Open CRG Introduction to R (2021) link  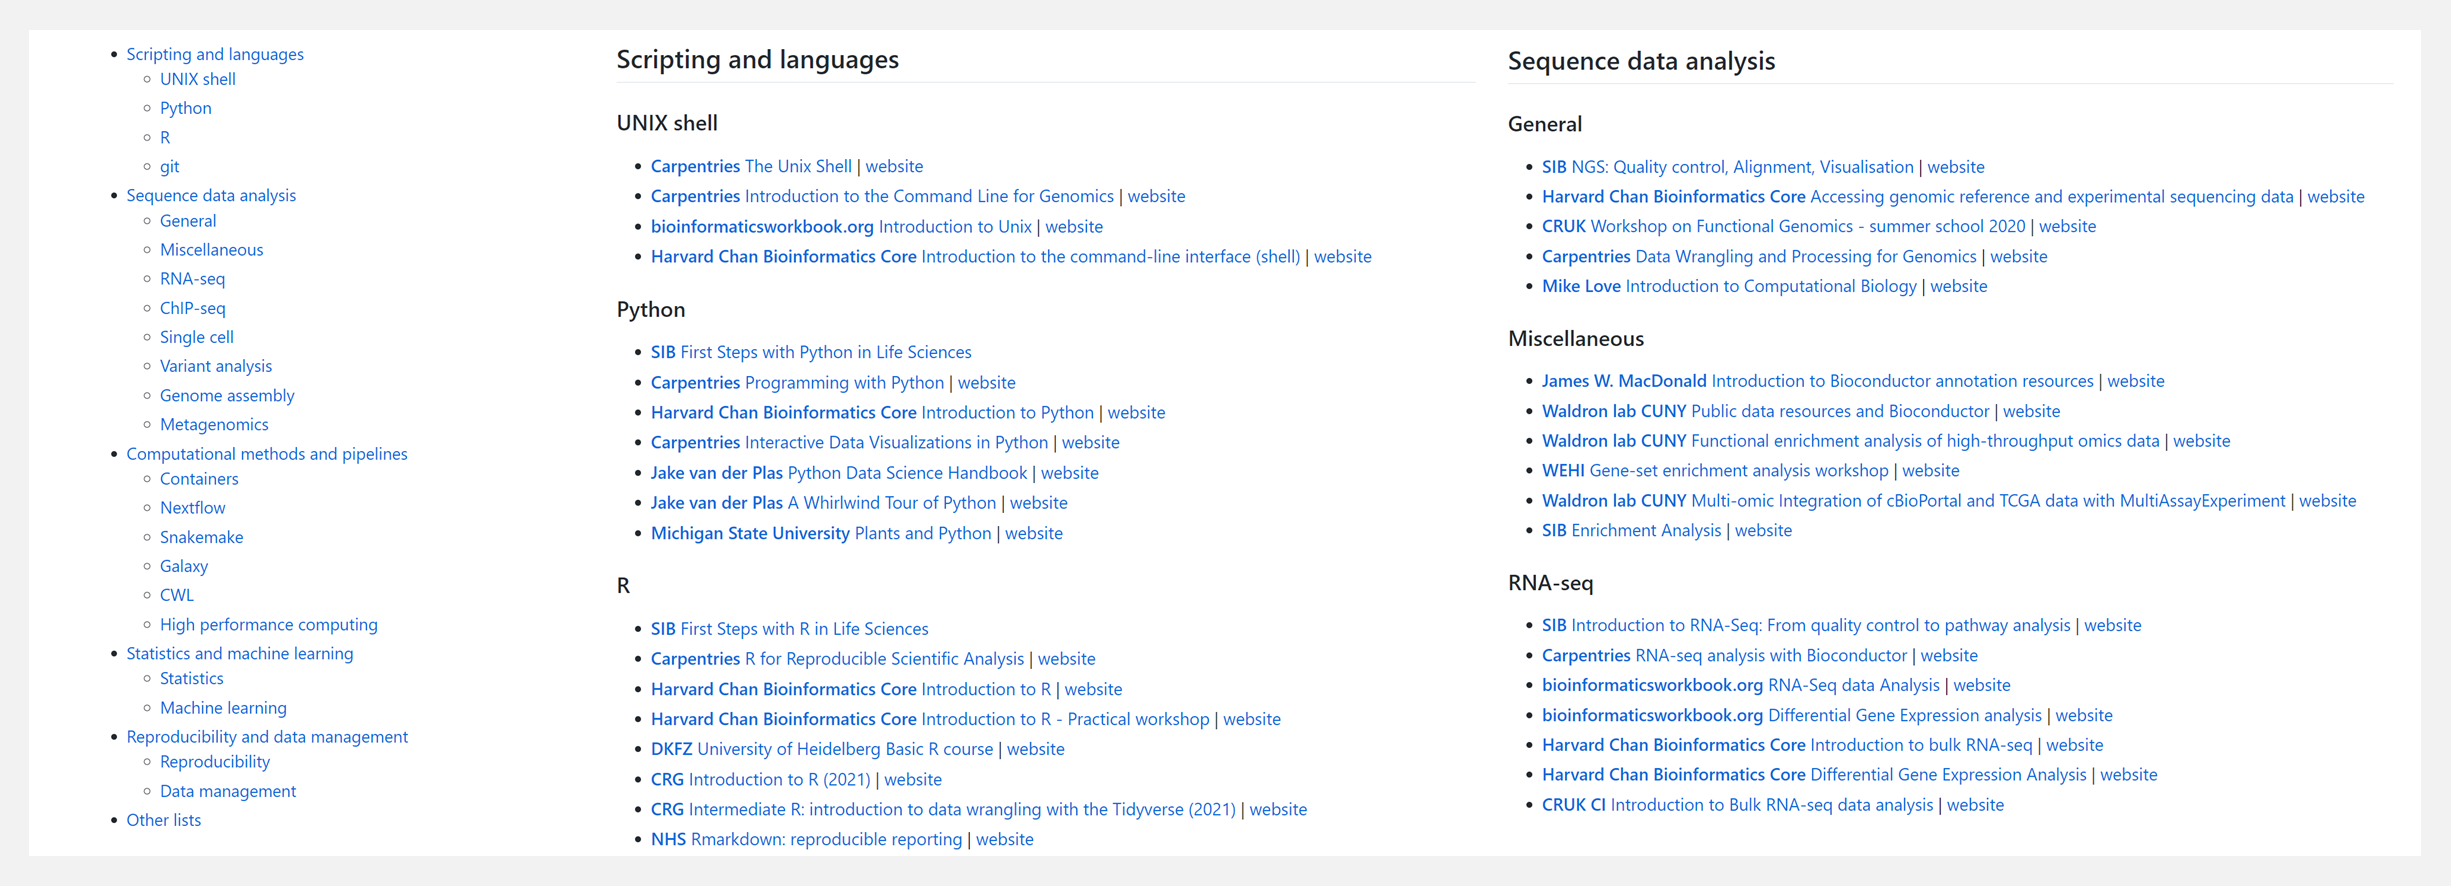[x=761, y=779]
